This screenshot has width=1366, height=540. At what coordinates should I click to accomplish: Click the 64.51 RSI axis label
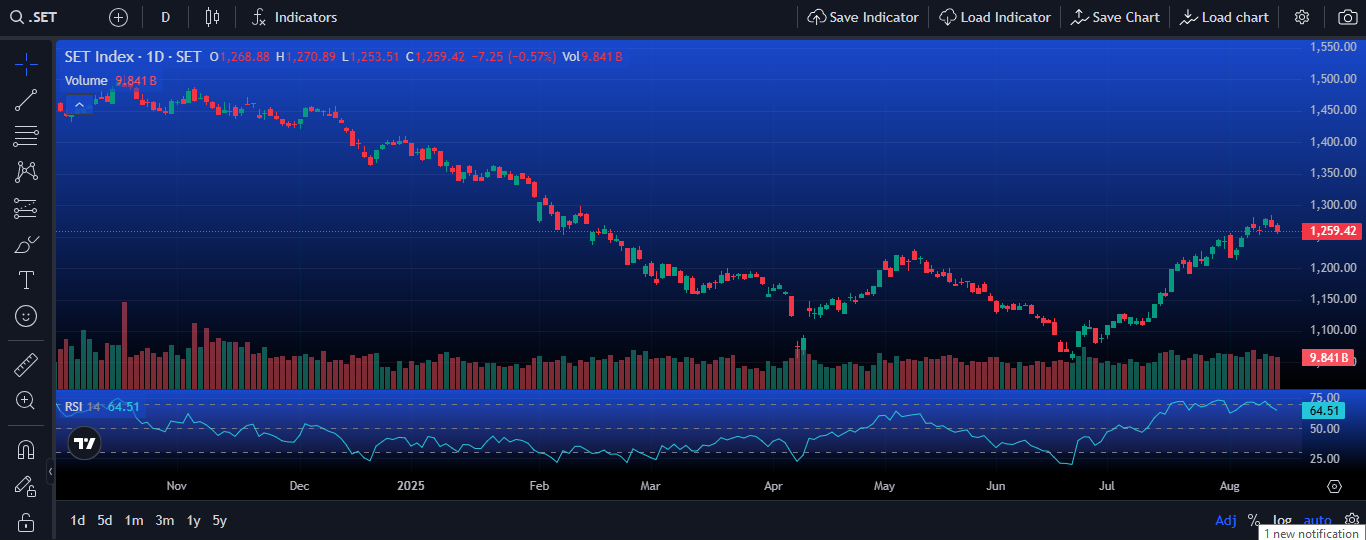(x=1323, y=410)
